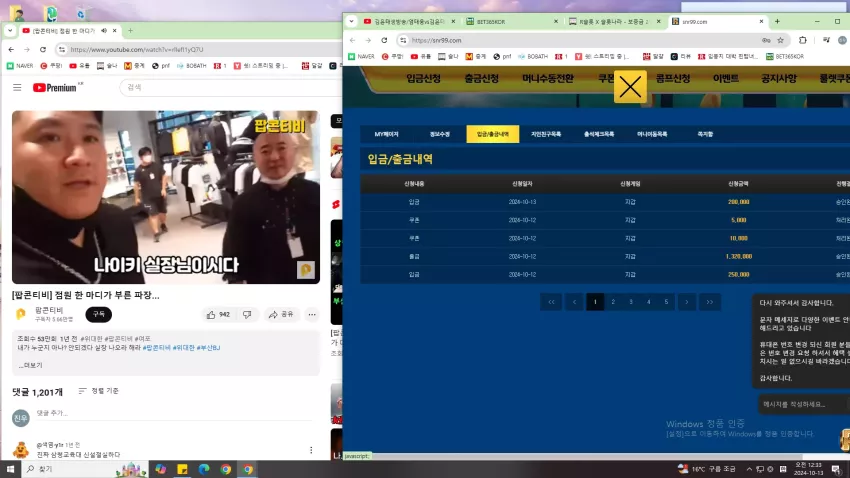Select the 쪽지함 tab
Image resolution: width=850 pixels, height=478 pixels.
(x=705, y=134)
